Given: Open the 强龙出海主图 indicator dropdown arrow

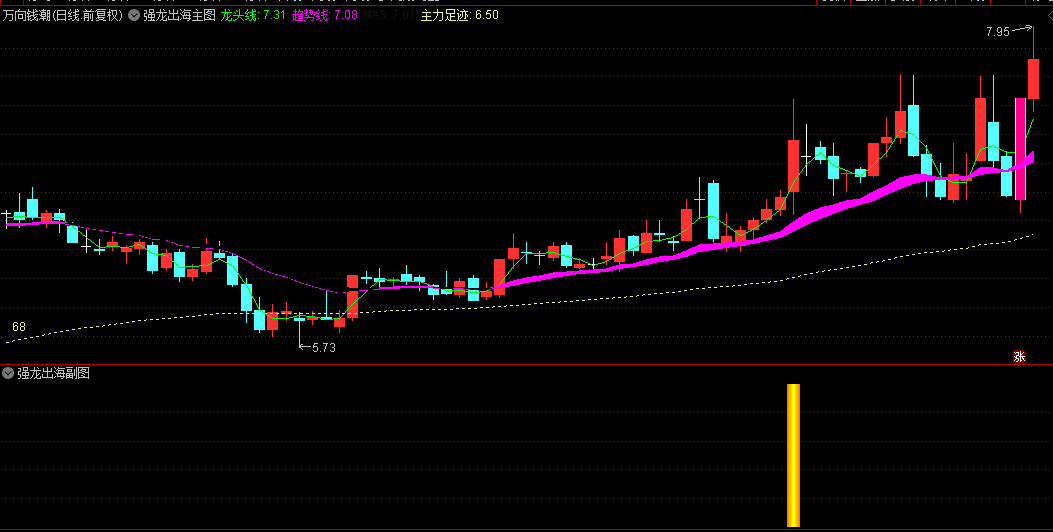Looking at the screenshot, I should pos(134,15).
